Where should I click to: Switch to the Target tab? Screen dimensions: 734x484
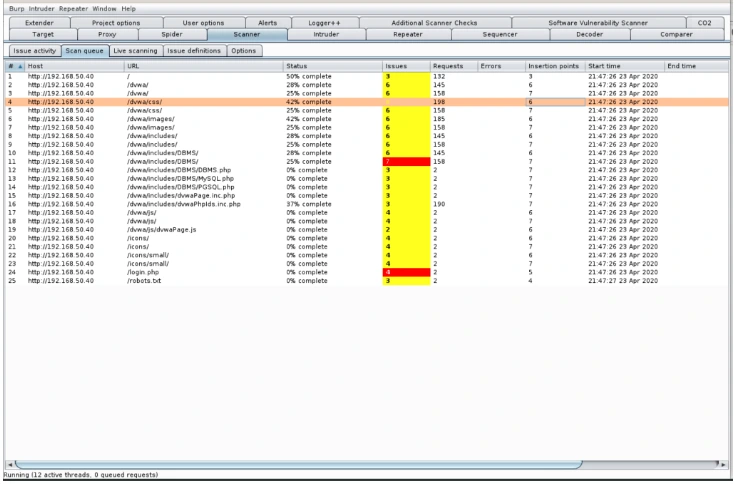point(43,34)
